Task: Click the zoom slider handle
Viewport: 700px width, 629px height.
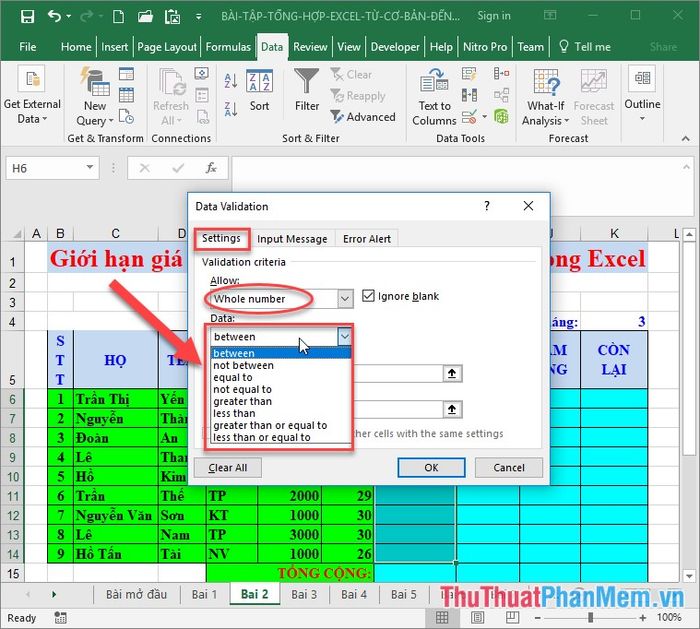Action: 590,618
